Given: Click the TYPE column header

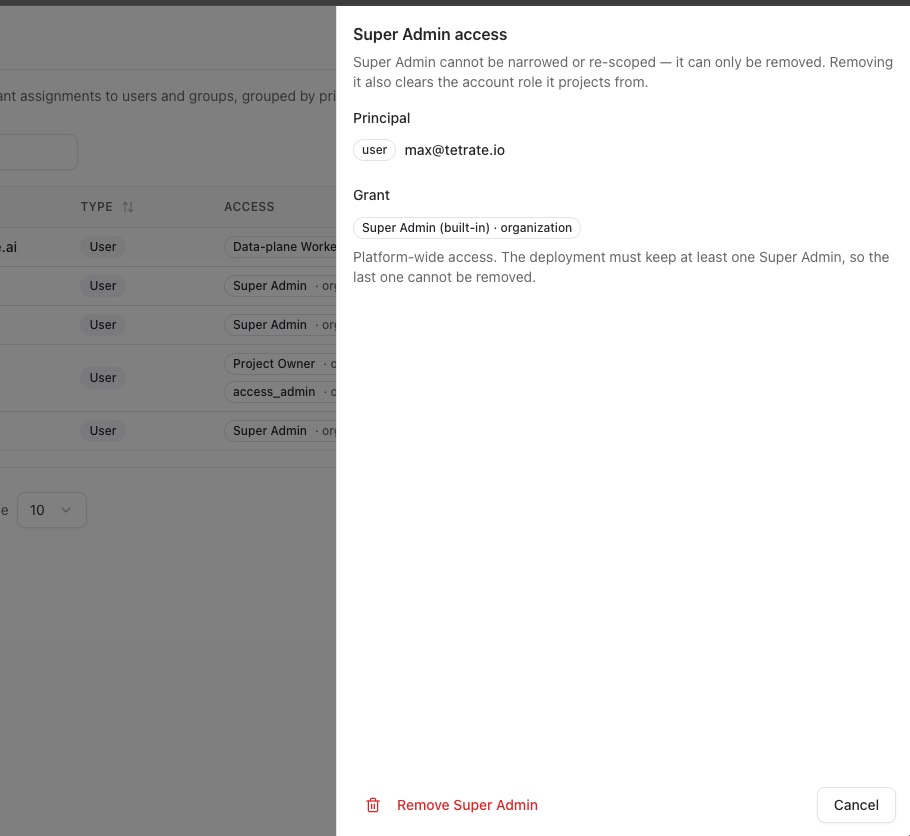Looking at the screenshot, I should tap(96, 207).
